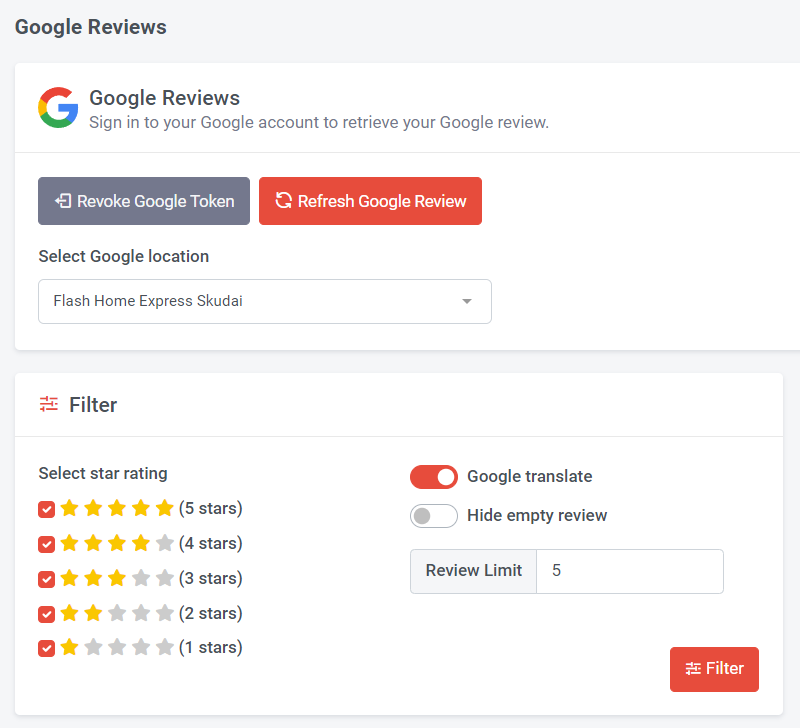Enable the Hide empty review switch
Screen dimensions: 800x728
(434, 516)
